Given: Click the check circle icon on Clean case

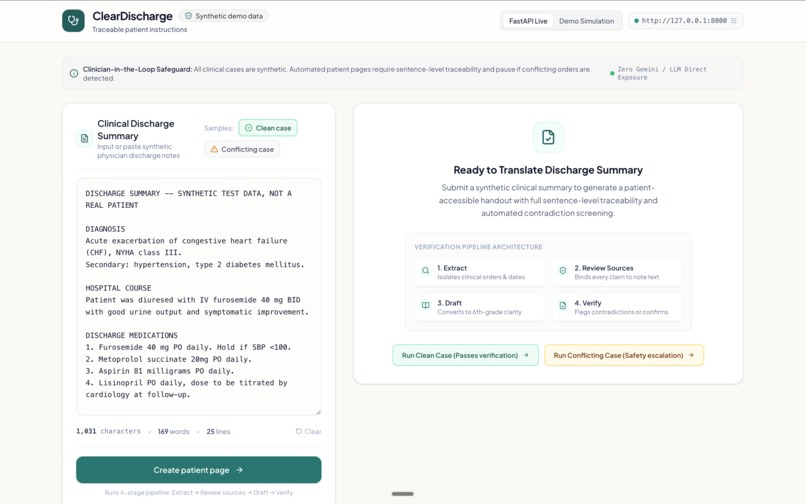Looking at the screenshot, I should [x=248, y=128].
